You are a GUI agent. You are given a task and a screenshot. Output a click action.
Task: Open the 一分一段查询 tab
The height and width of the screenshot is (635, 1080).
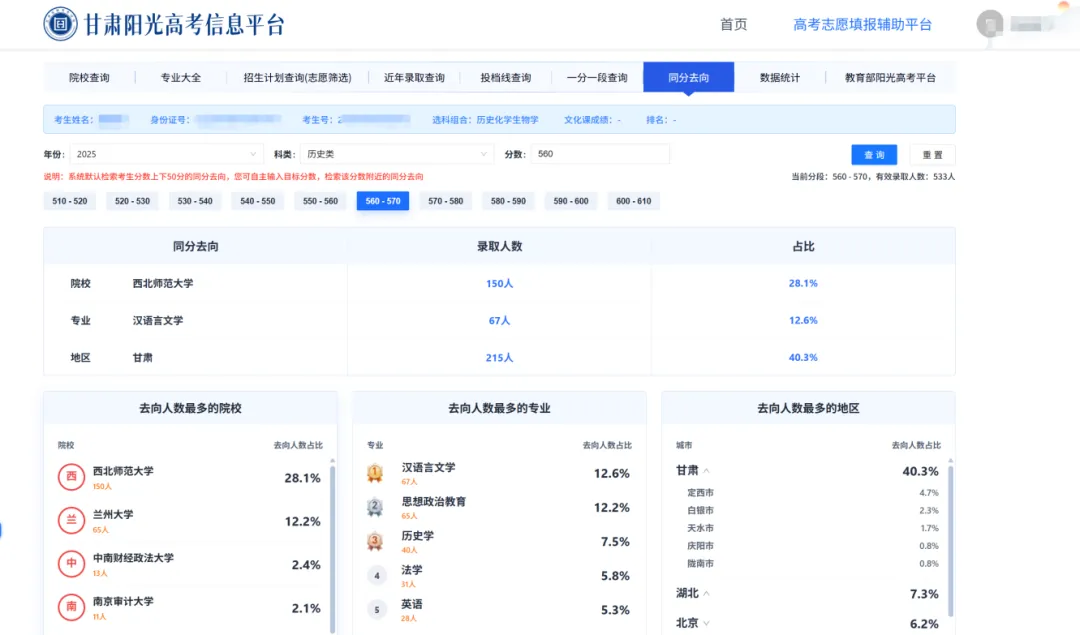pos(597,77)
